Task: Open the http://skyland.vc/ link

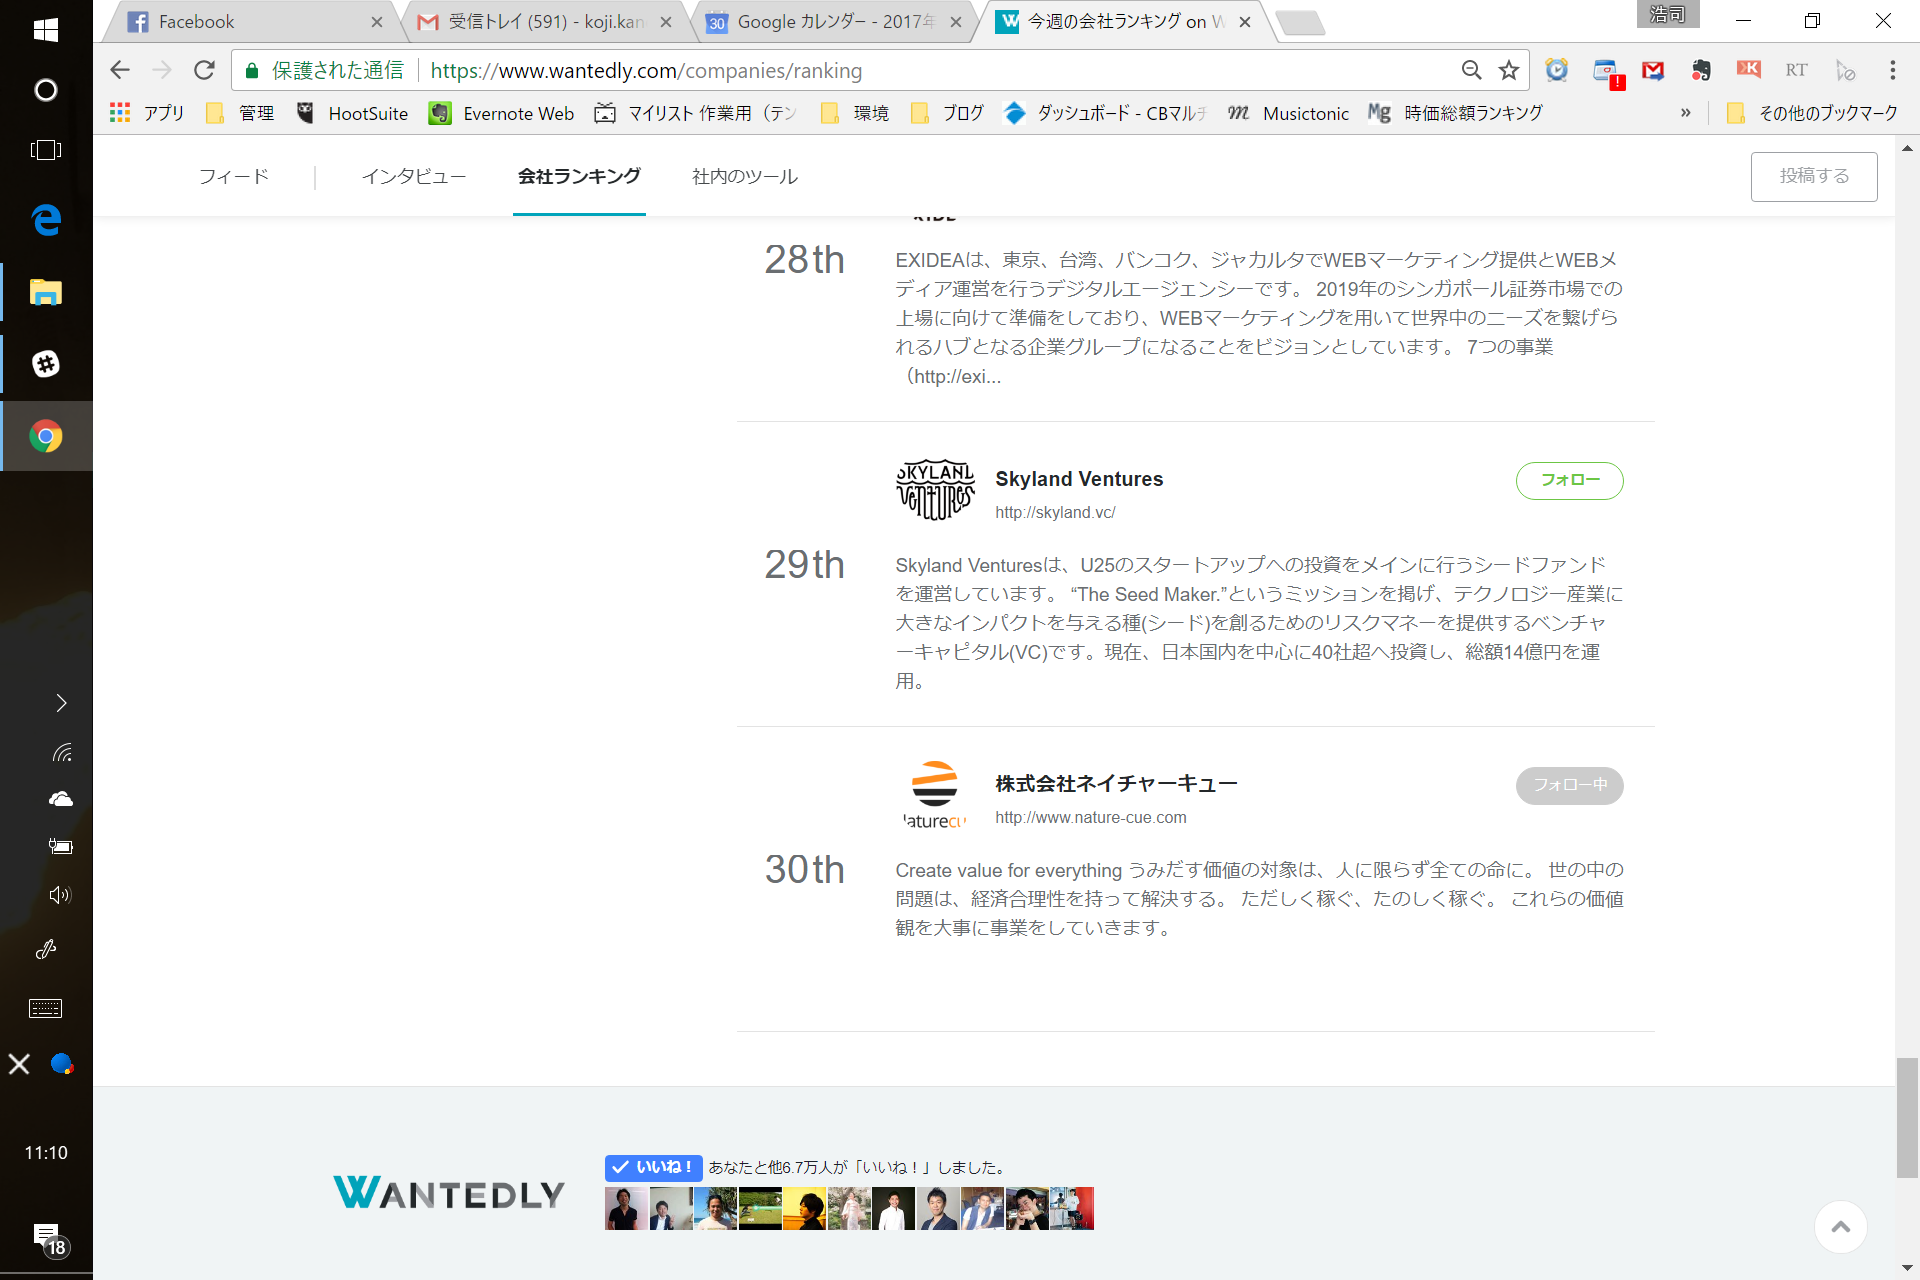Action: pyautogui.click(x=1056, y=512)
